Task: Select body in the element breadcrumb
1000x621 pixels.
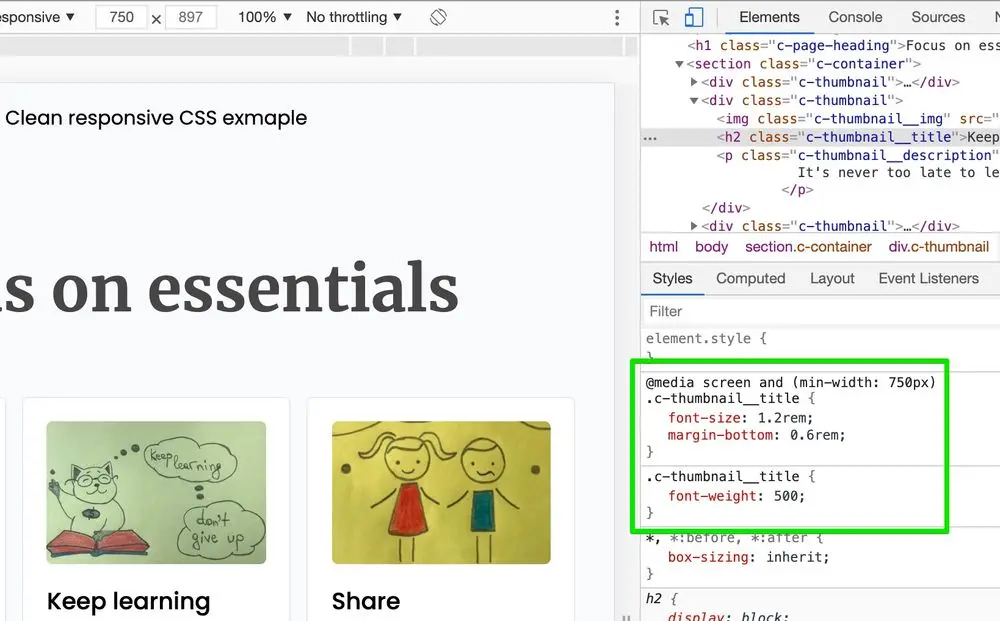Action: [711, 246]
